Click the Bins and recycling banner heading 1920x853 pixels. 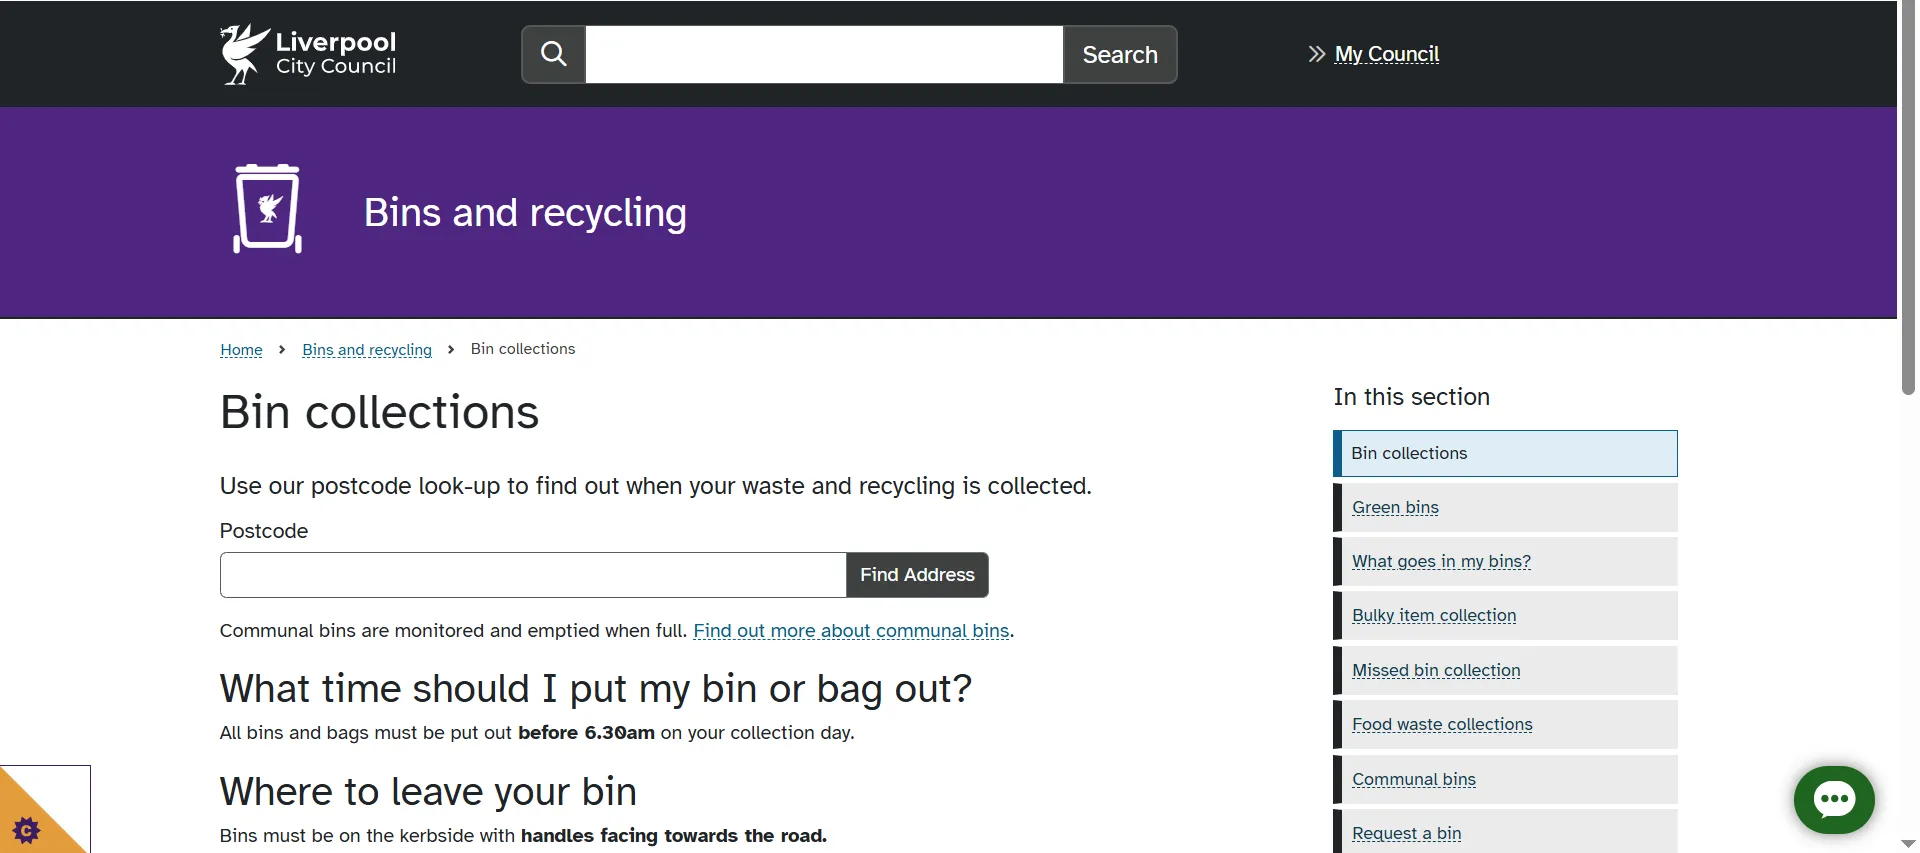(x=525, y=212)
